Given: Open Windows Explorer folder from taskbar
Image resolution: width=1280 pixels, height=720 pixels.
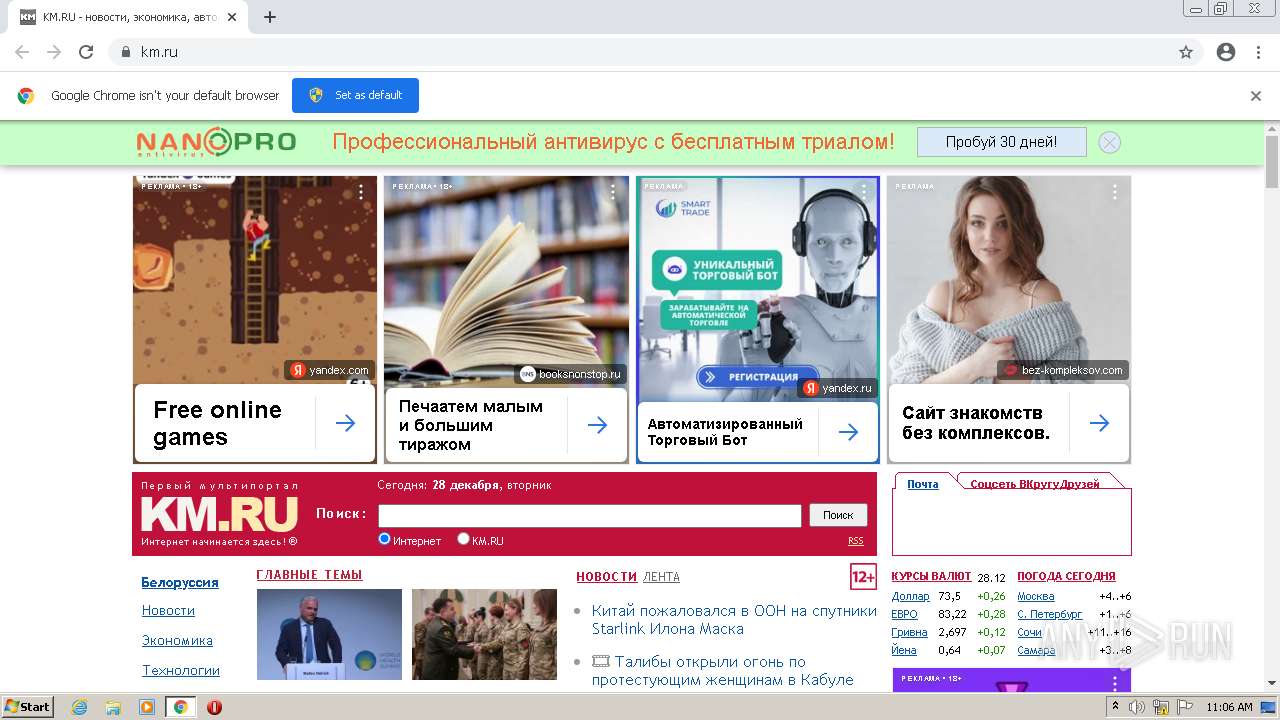Looking at the screenshot, I should 113,707.
